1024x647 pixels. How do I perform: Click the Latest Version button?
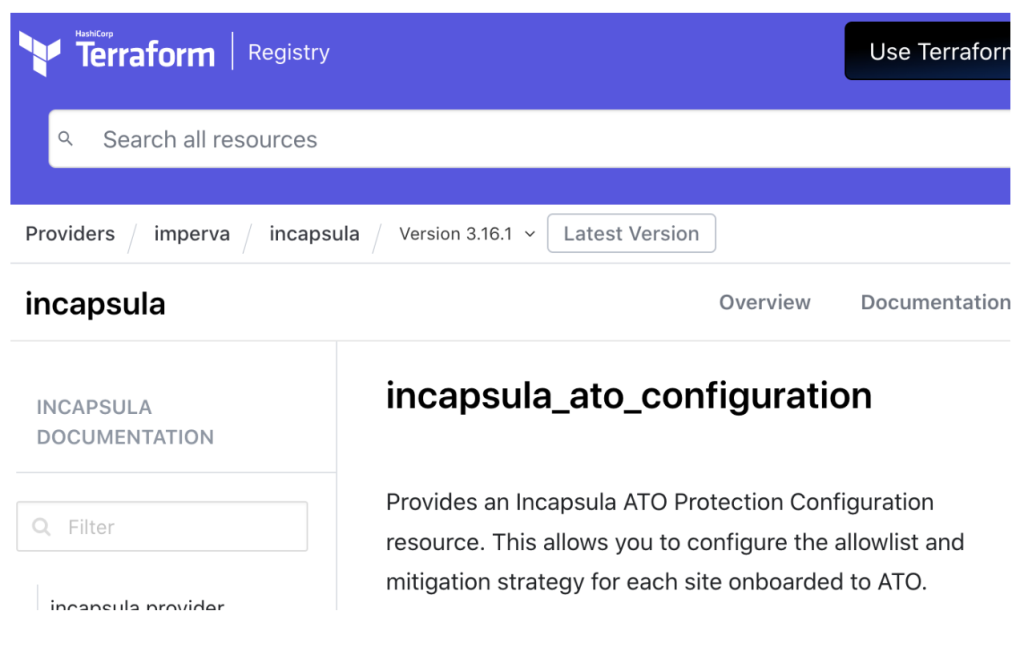coord(631,233)
